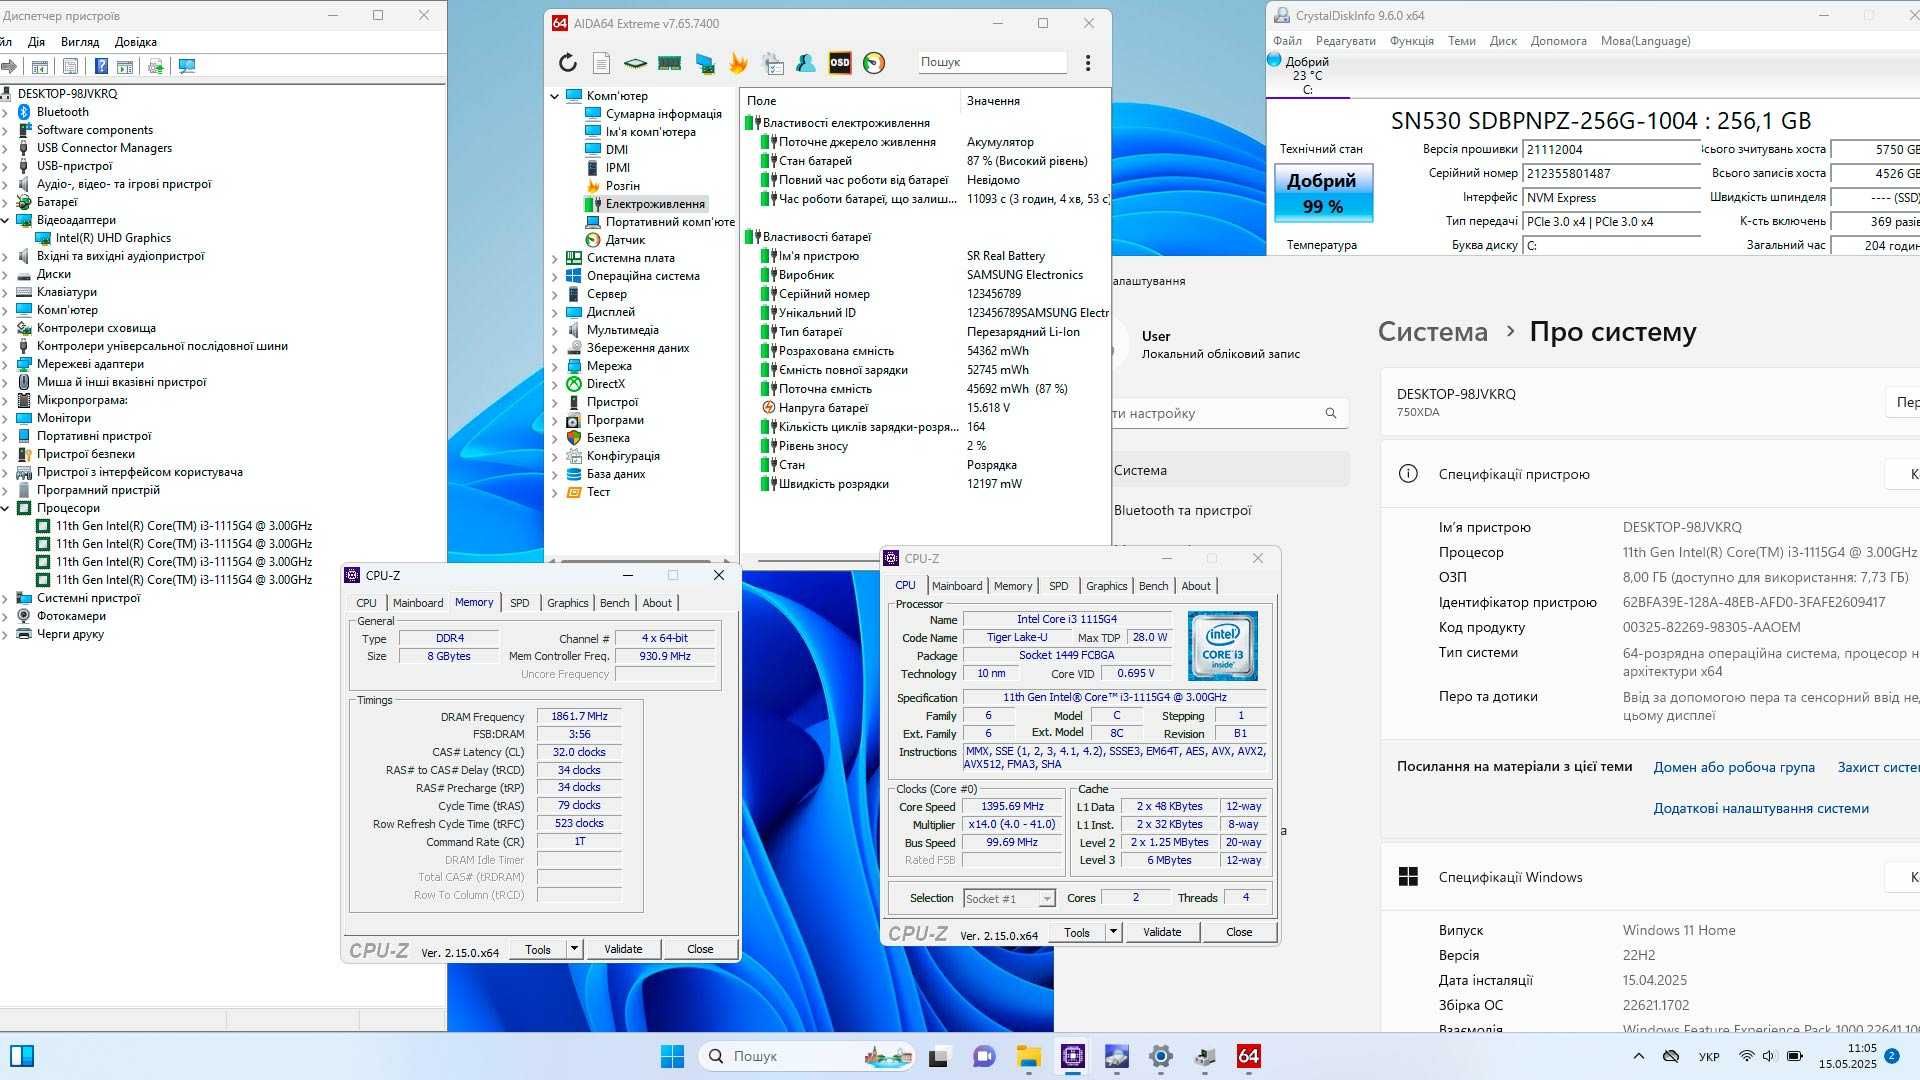
Task: Start AIDA64 stability test flame icon
Action: (738, 63)
